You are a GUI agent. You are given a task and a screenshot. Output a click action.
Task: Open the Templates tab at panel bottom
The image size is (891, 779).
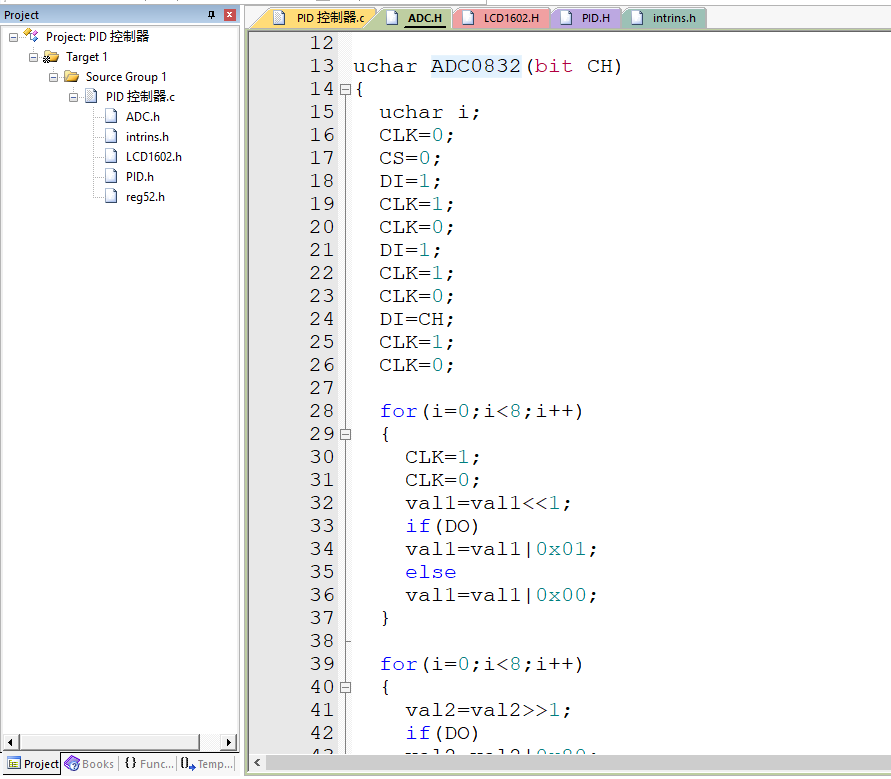(207, 764)
